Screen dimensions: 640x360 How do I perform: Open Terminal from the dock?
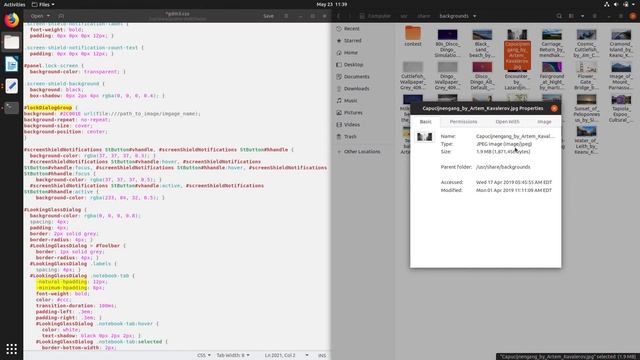tap(11, 108)
